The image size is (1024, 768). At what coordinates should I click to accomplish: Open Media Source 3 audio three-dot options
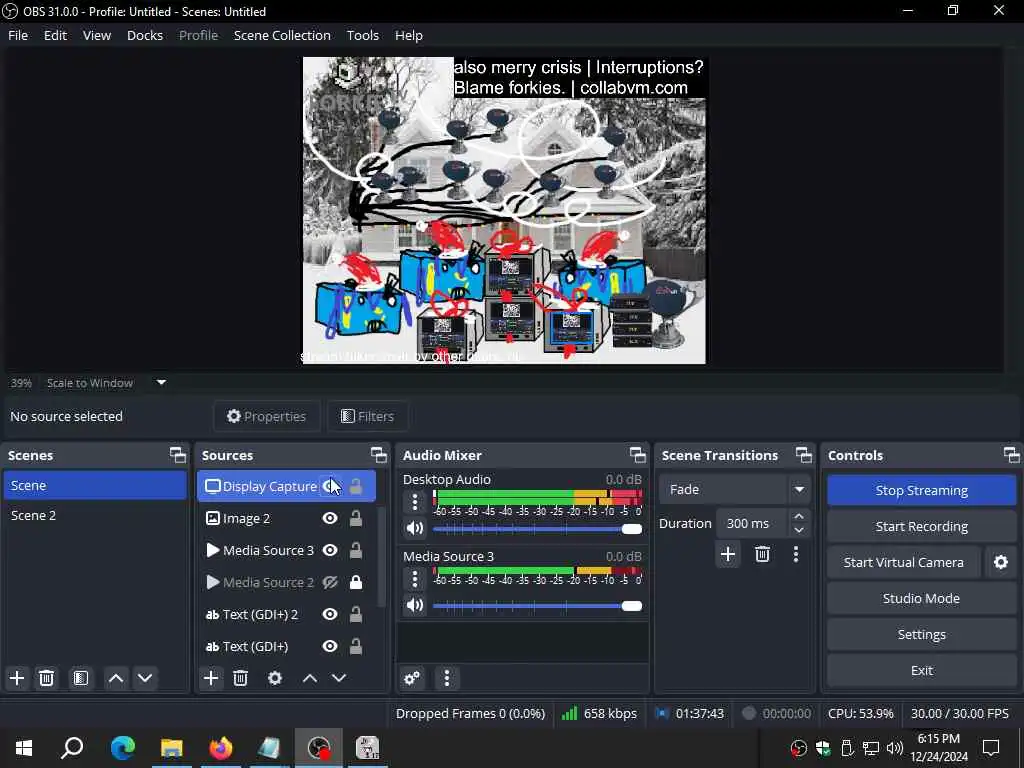(415, 579)
